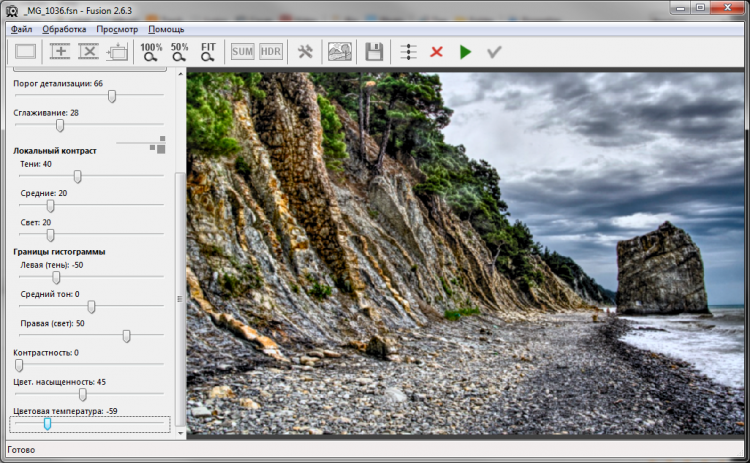
Task: Click the Порог детализации slider handle
Action: coord(112,97)
